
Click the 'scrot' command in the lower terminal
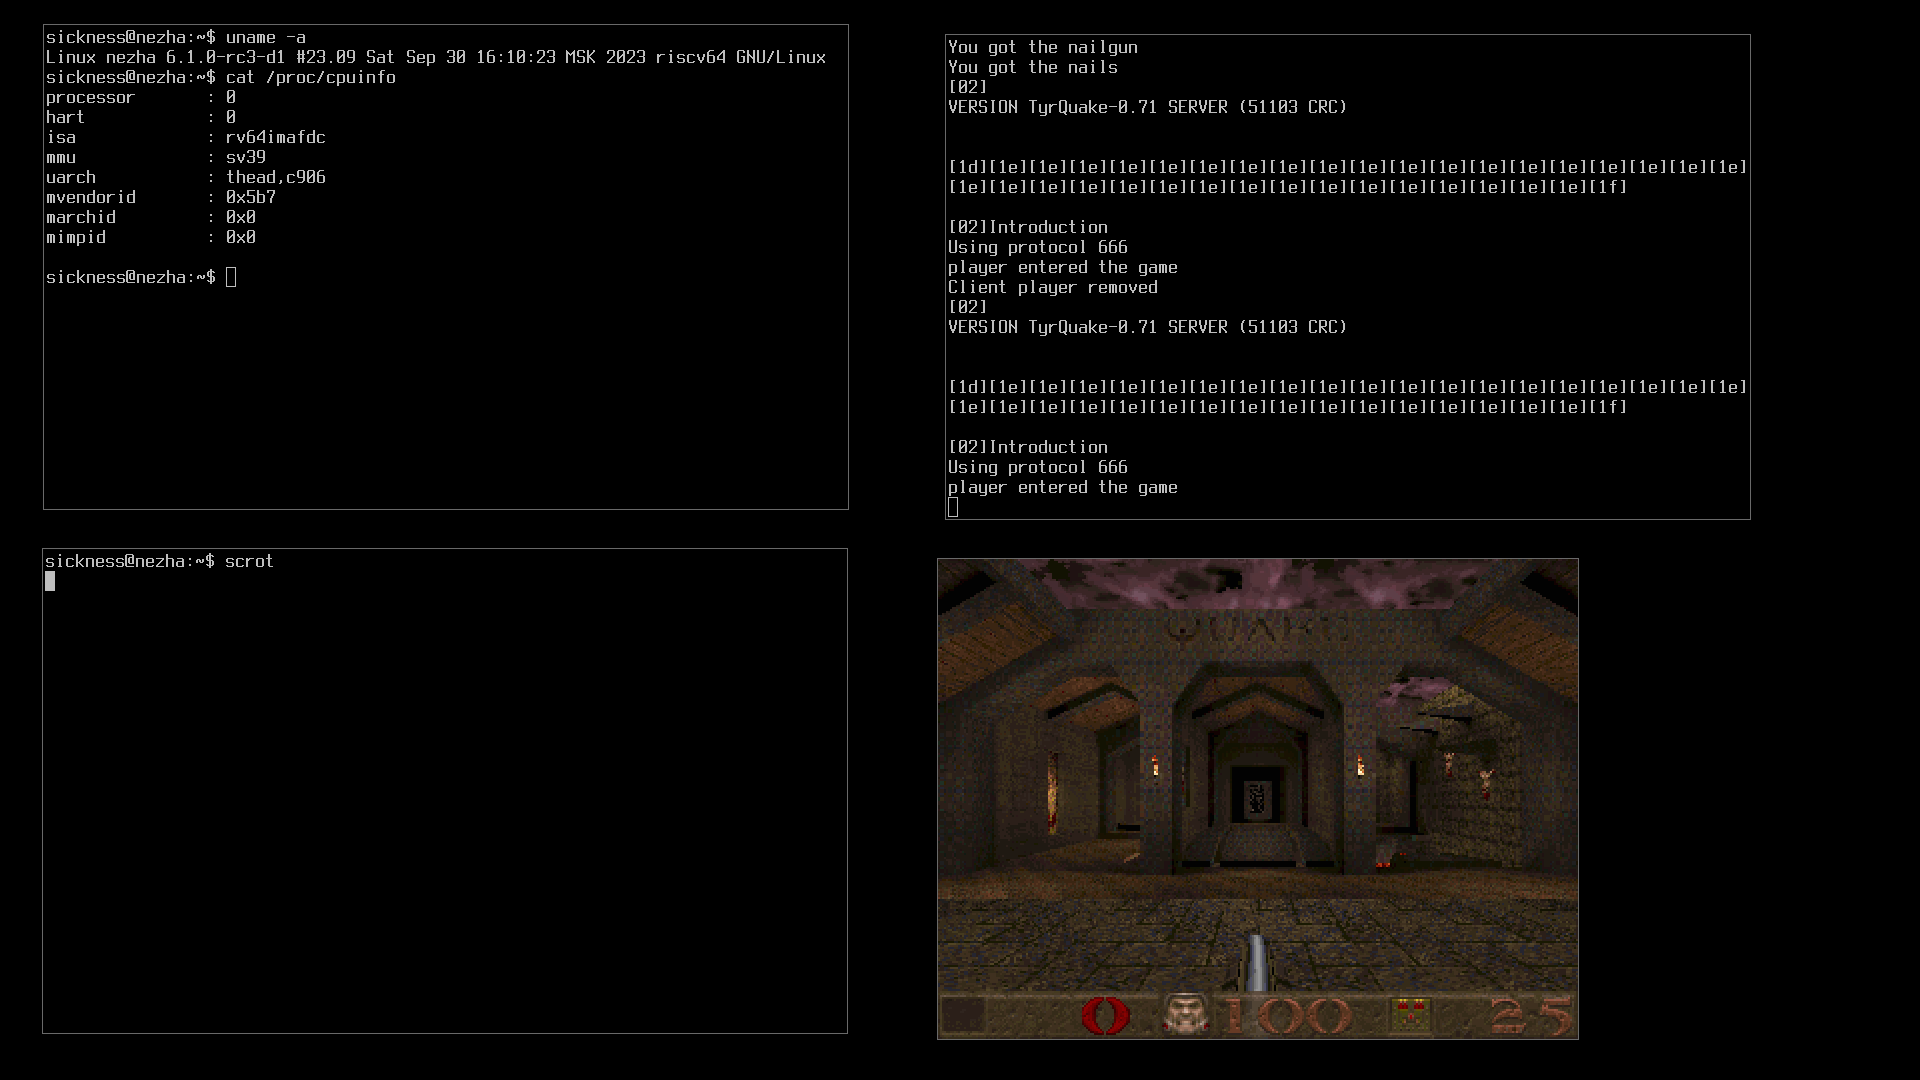click(249, 561)
